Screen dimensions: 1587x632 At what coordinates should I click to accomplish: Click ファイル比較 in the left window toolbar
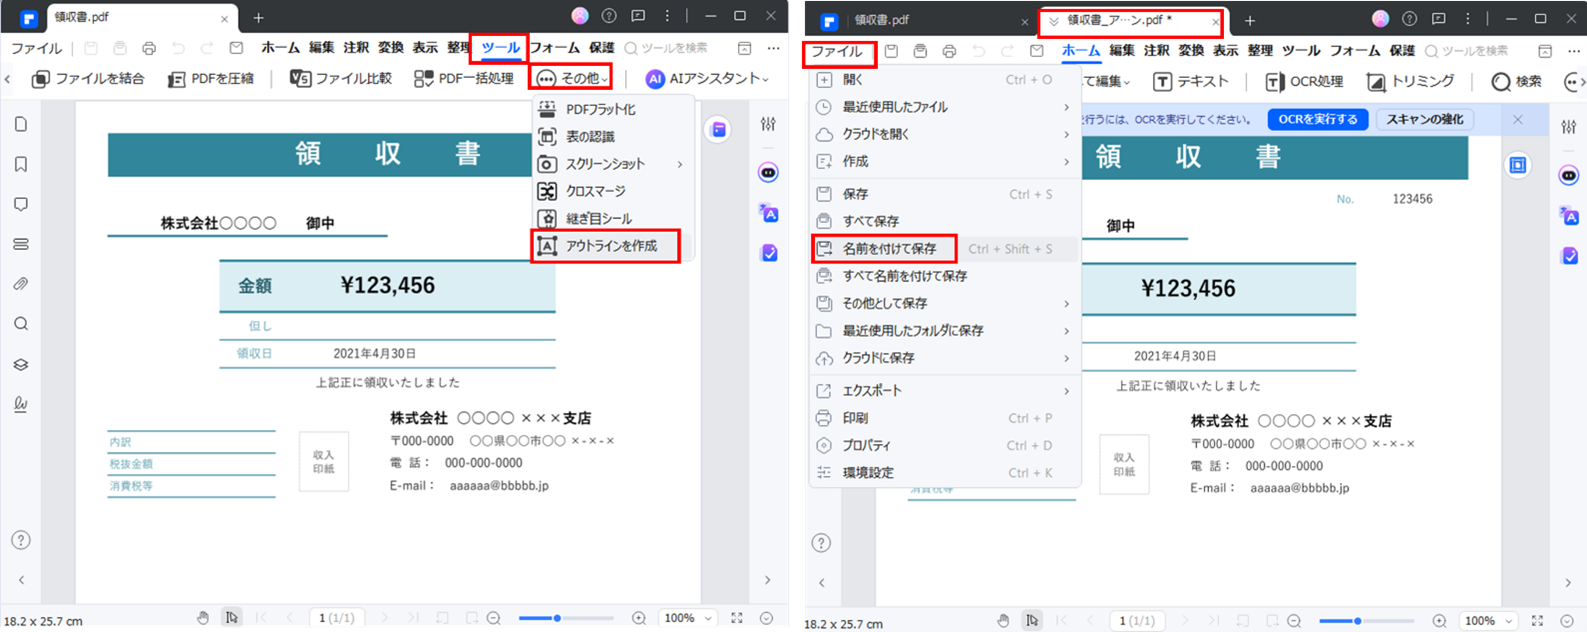(341, 78)
